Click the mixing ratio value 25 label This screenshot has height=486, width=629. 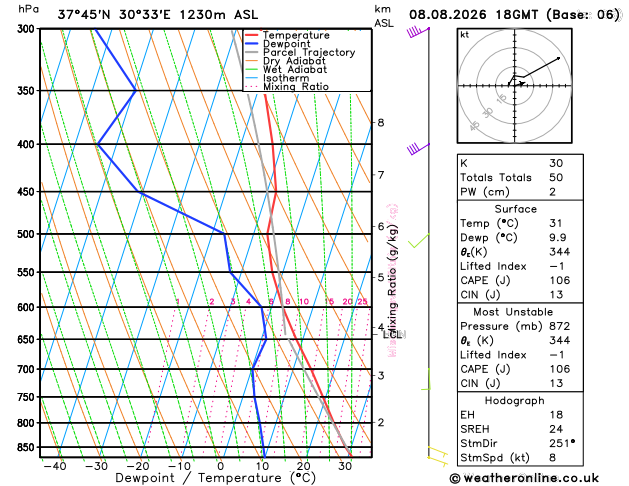pyautogui.click(x=362, y=302)
